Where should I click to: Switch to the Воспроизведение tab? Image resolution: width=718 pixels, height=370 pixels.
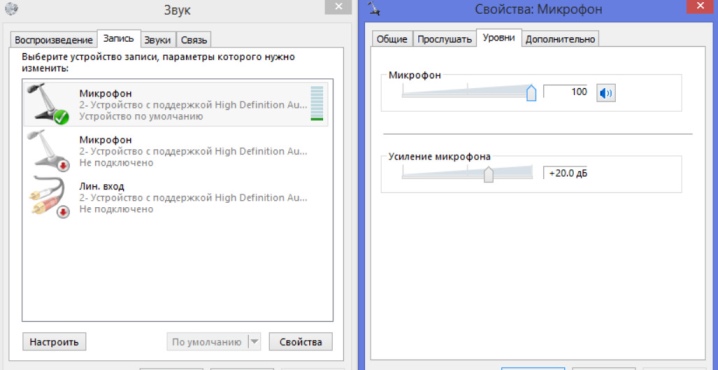pyautogui.click(x=53, y=40)
